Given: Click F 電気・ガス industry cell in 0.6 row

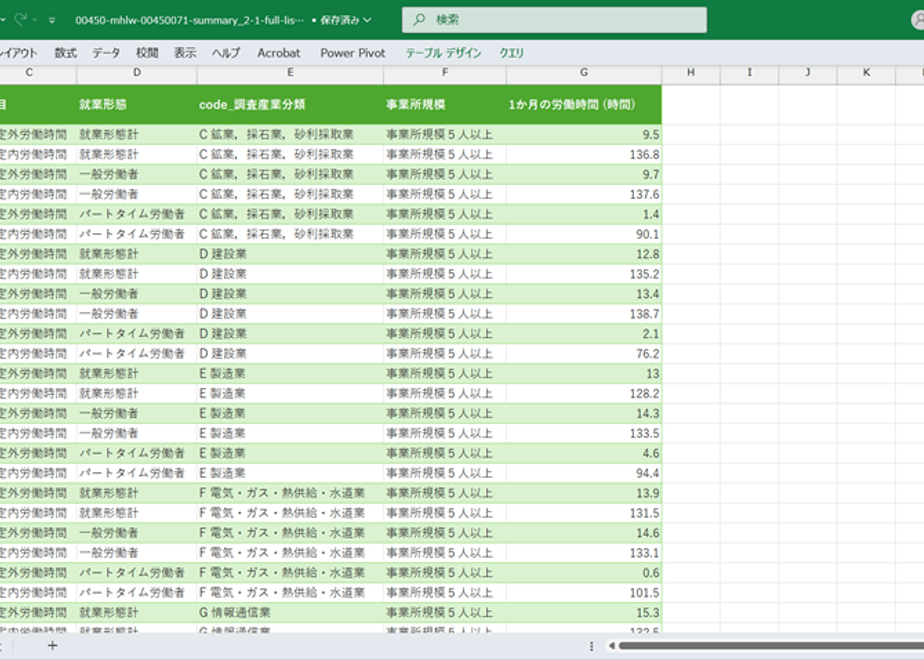Looking at the screenshot, I should click(x=290, y=573).
